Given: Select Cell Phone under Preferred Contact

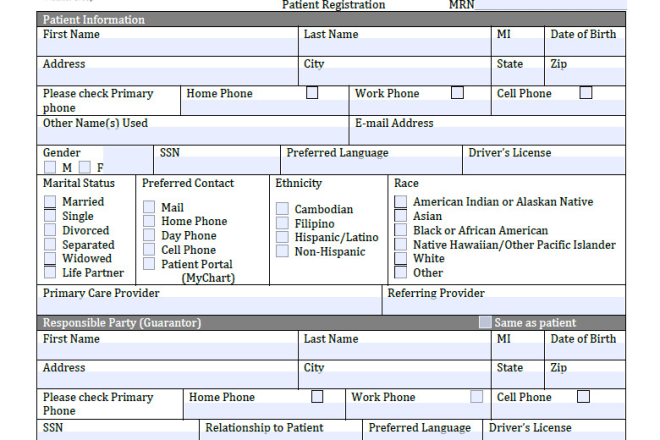Looking at the screenshot, I should (x=149, y=249).
